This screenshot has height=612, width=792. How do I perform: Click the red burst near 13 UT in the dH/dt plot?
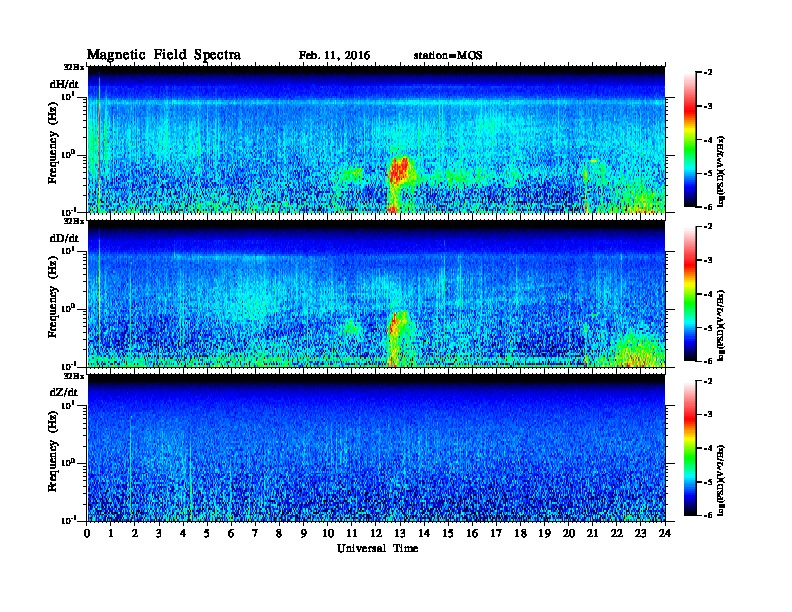(x=399, y=170)
